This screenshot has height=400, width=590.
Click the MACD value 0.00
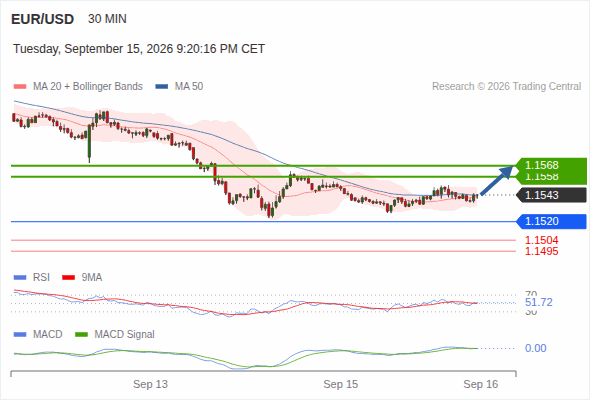click(x=535, y=348)
